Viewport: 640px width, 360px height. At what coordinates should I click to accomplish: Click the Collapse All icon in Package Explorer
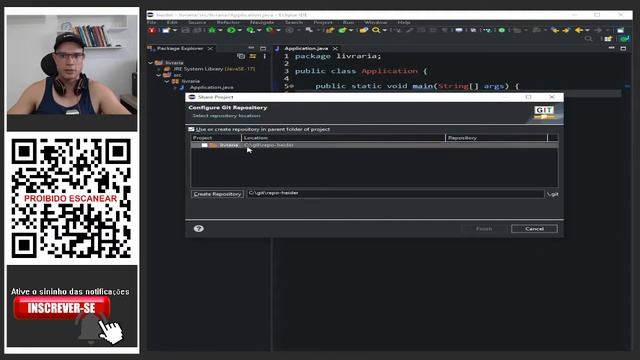pos(241,56)
